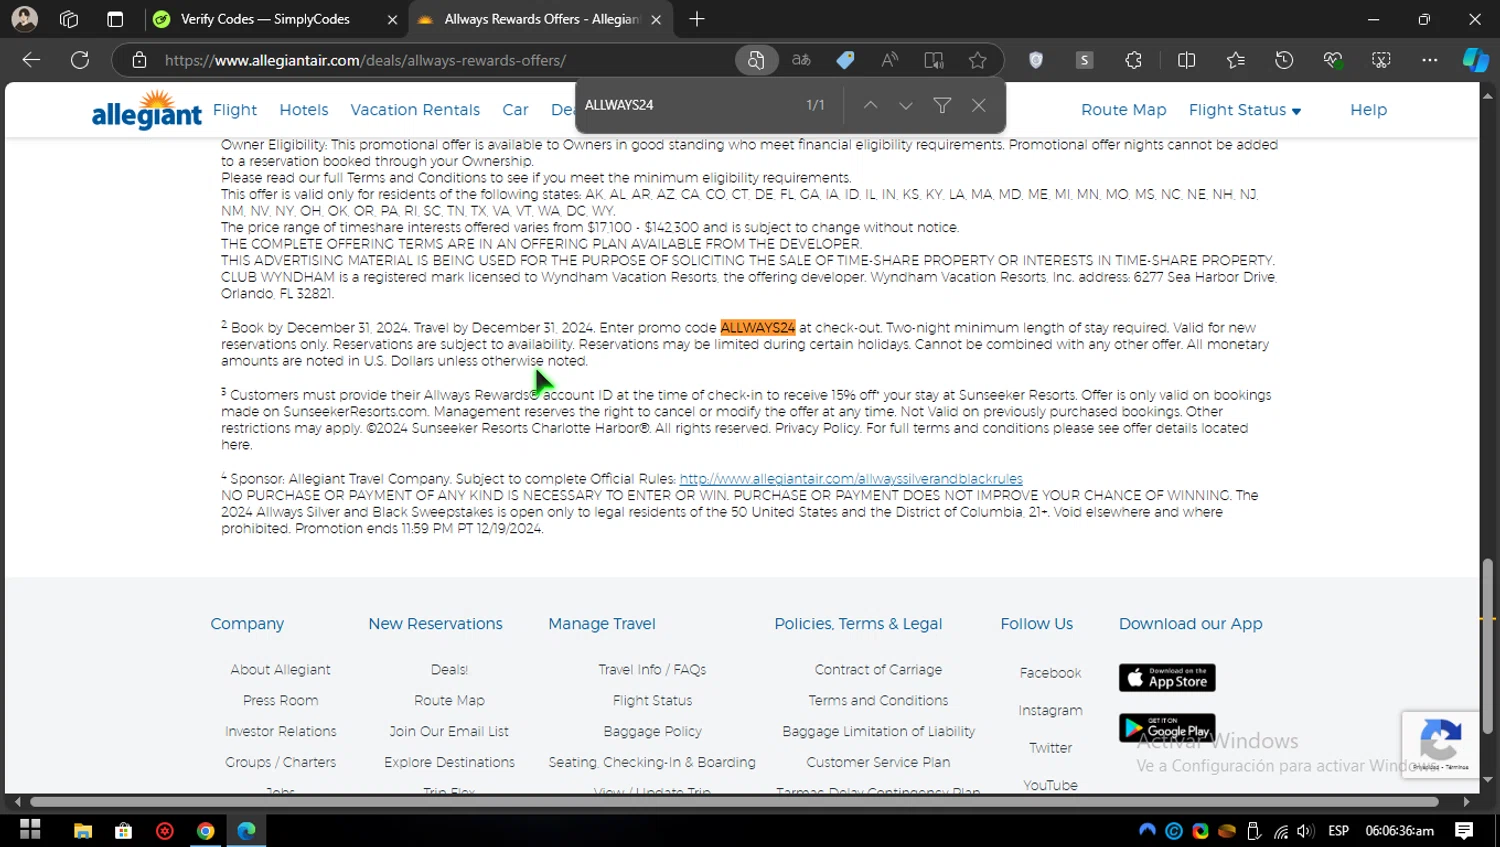This screenshot has height=847, width=1500.
Task: Open the settings and more menu
Action: point(1430,60)
